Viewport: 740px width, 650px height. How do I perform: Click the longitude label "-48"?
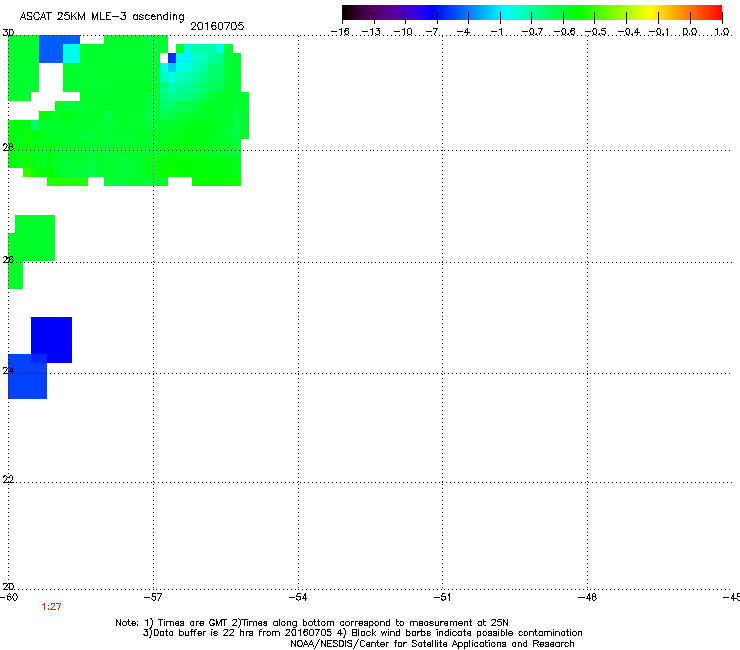[587, 597]
